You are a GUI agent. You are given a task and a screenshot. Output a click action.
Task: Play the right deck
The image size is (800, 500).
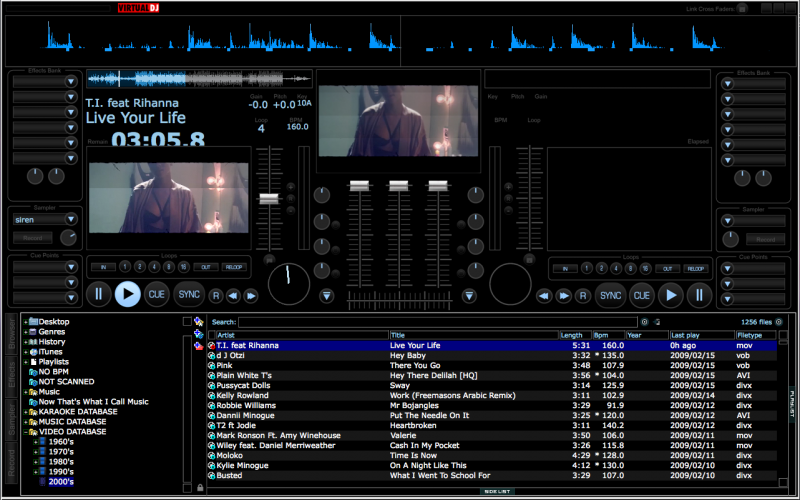670,295
